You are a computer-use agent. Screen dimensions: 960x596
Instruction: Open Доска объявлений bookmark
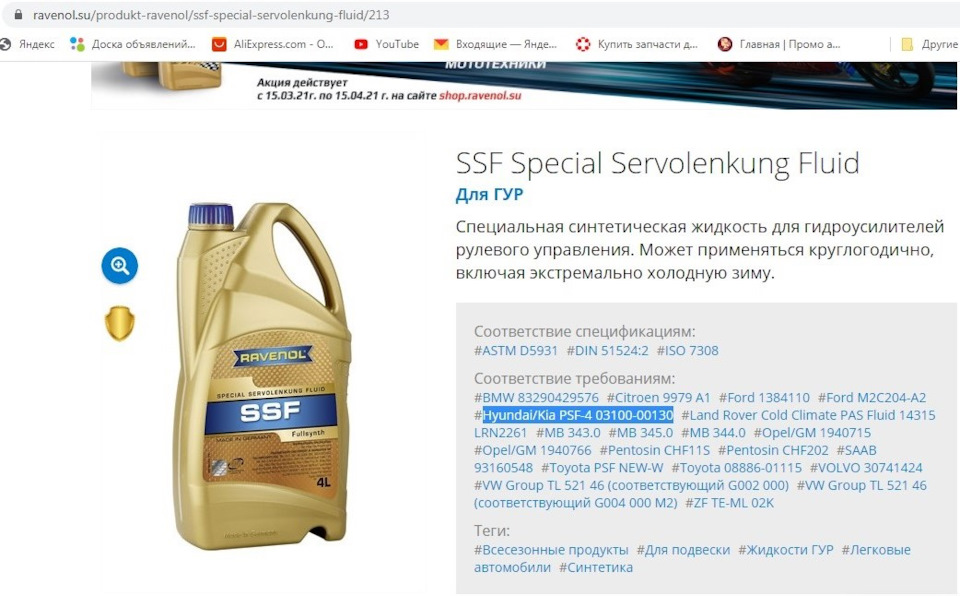tap(132, 44)
